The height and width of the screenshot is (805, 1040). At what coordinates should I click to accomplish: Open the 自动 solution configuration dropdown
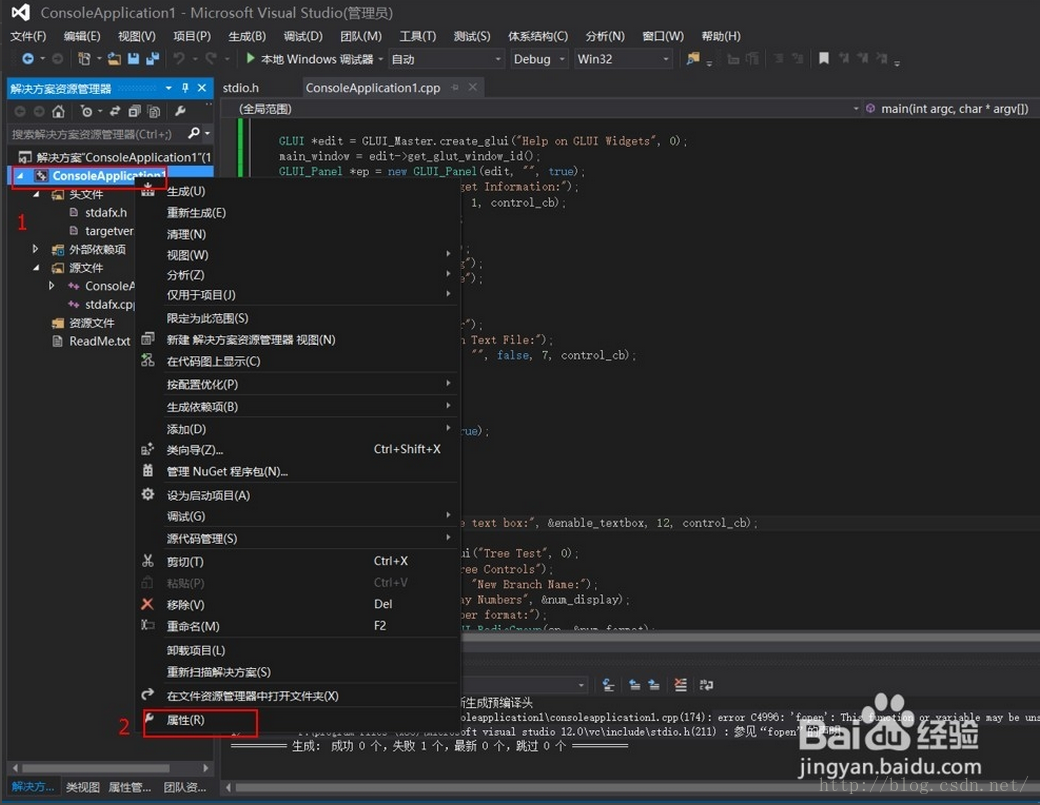tap(446, 59)
